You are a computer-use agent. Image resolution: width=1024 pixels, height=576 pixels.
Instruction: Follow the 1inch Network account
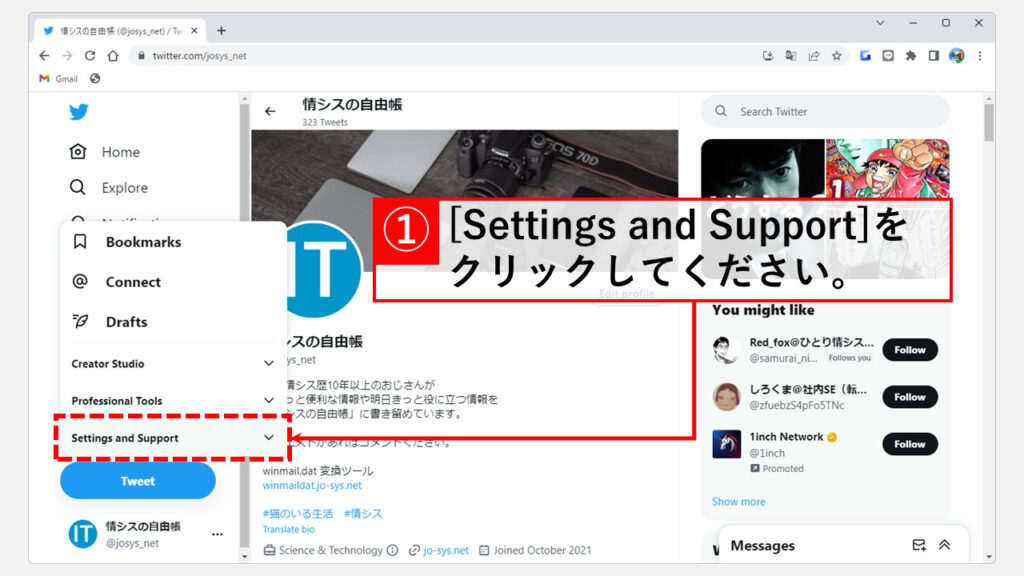point(909,444)
